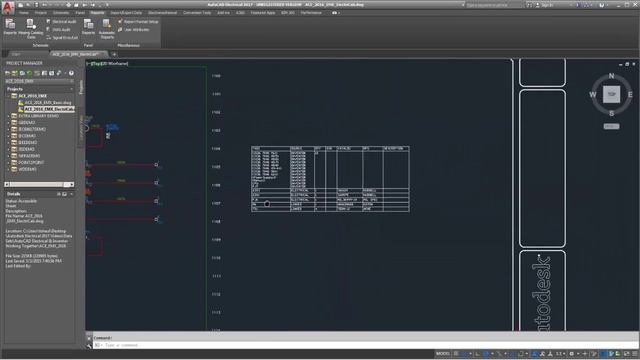This screenshot has height=360, width=640.
Task: Collapse the ACE_2016_EMX project node
Action: 9,96
